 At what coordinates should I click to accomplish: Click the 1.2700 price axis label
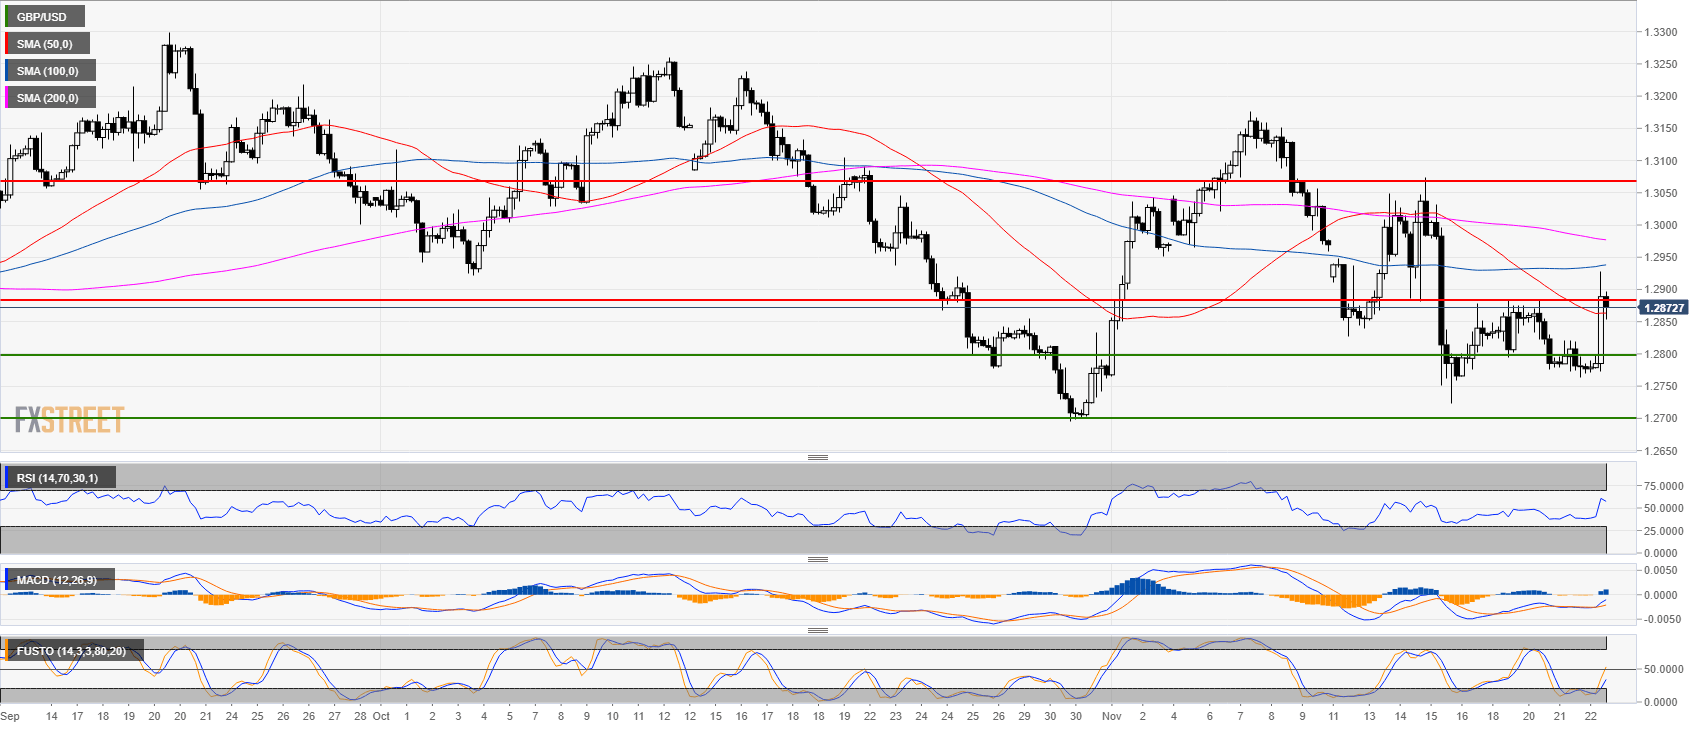coord(1661,418)
